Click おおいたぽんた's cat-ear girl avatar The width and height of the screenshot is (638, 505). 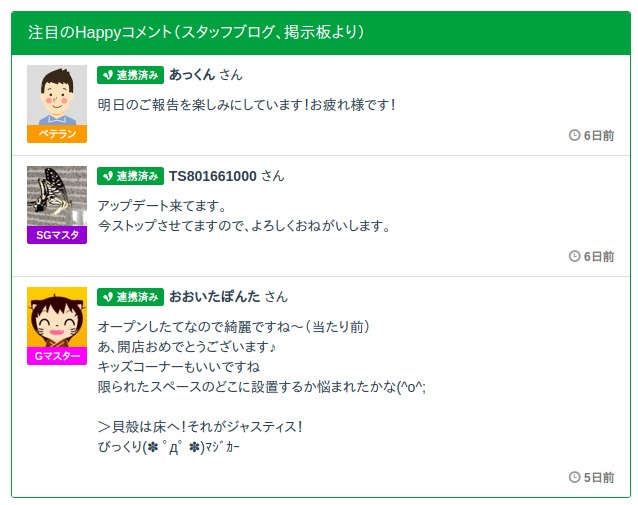click(57, 317)
